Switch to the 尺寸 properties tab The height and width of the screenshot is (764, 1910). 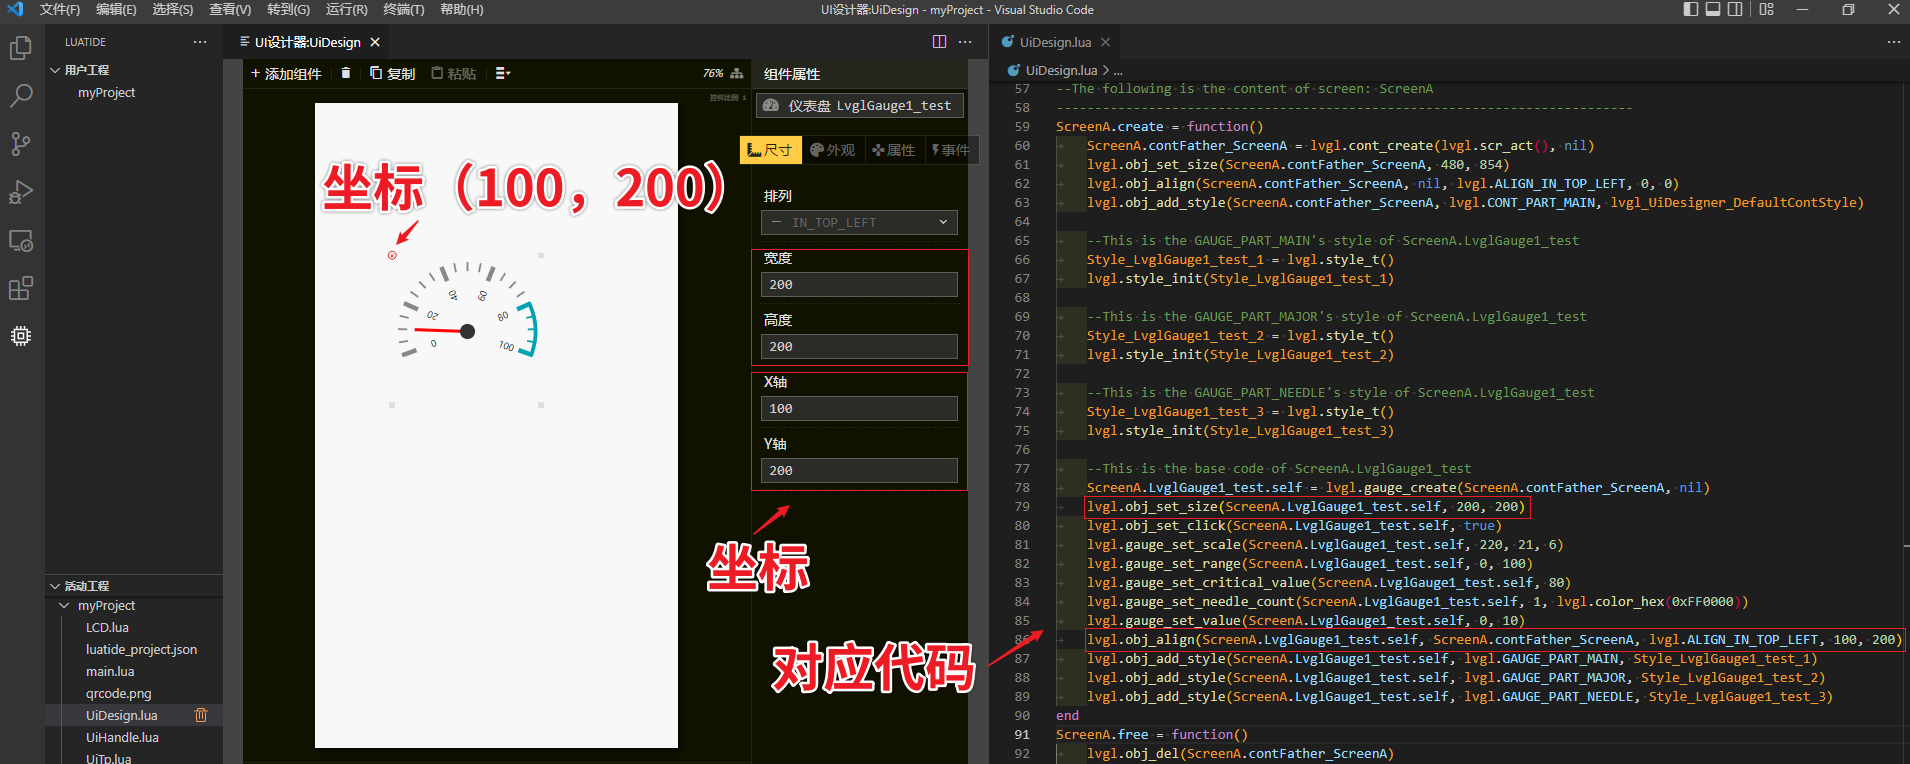pos(770,150)
